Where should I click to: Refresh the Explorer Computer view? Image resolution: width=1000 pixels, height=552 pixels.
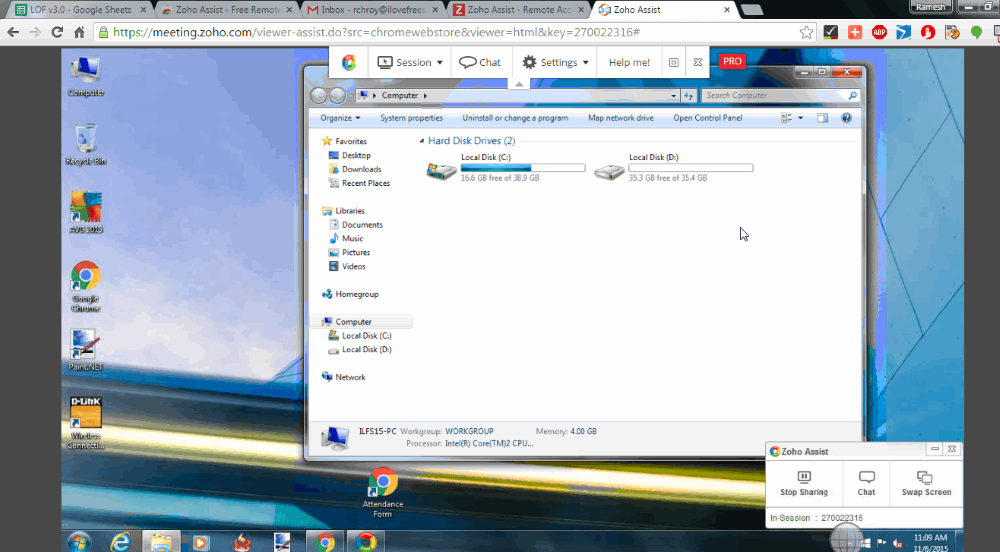point(689,96)
